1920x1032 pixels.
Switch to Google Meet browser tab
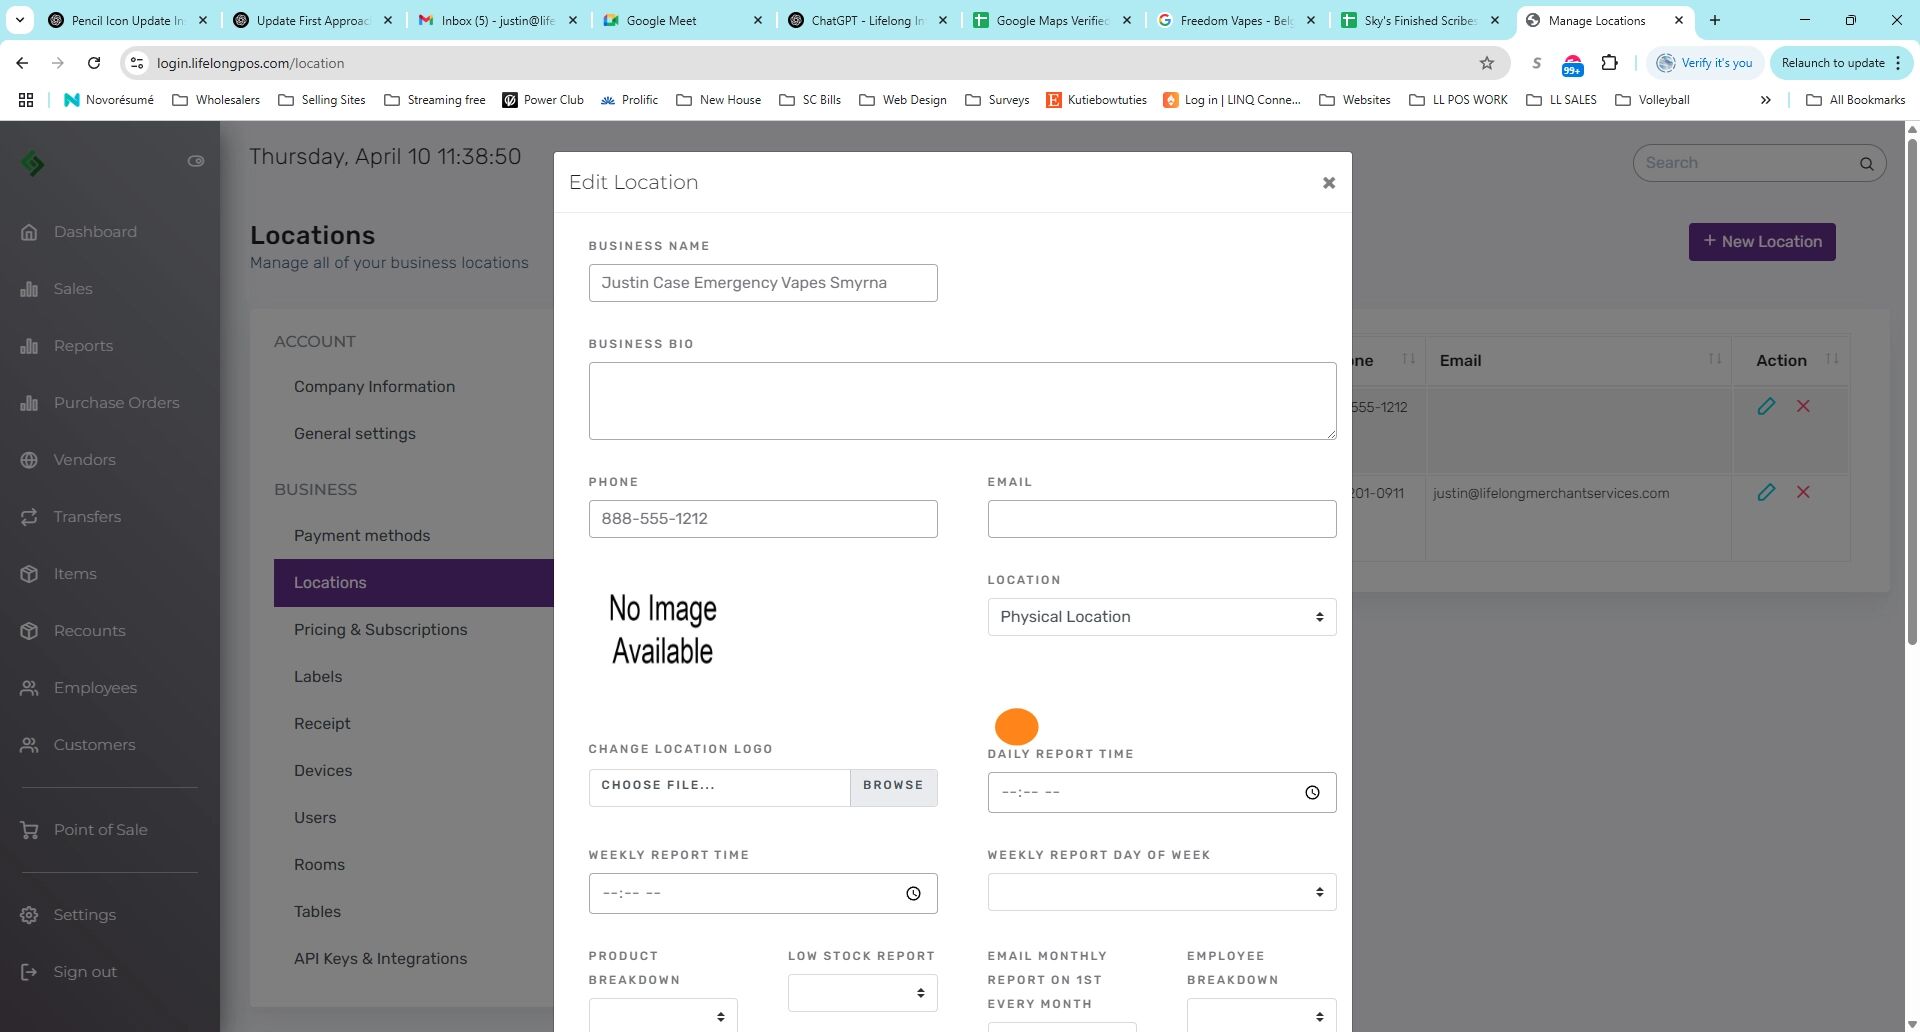[x=683, y=20]
